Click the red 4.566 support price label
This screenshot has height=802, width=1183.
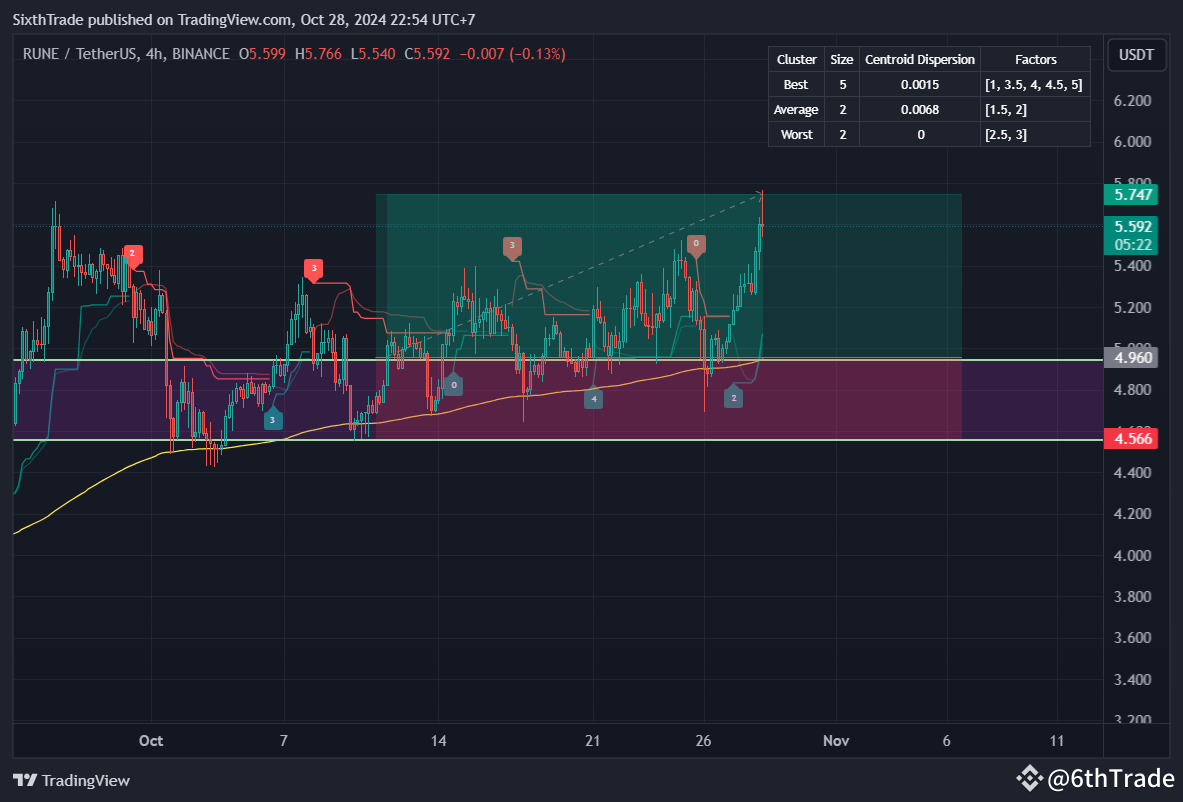[x=1131, y=438]
